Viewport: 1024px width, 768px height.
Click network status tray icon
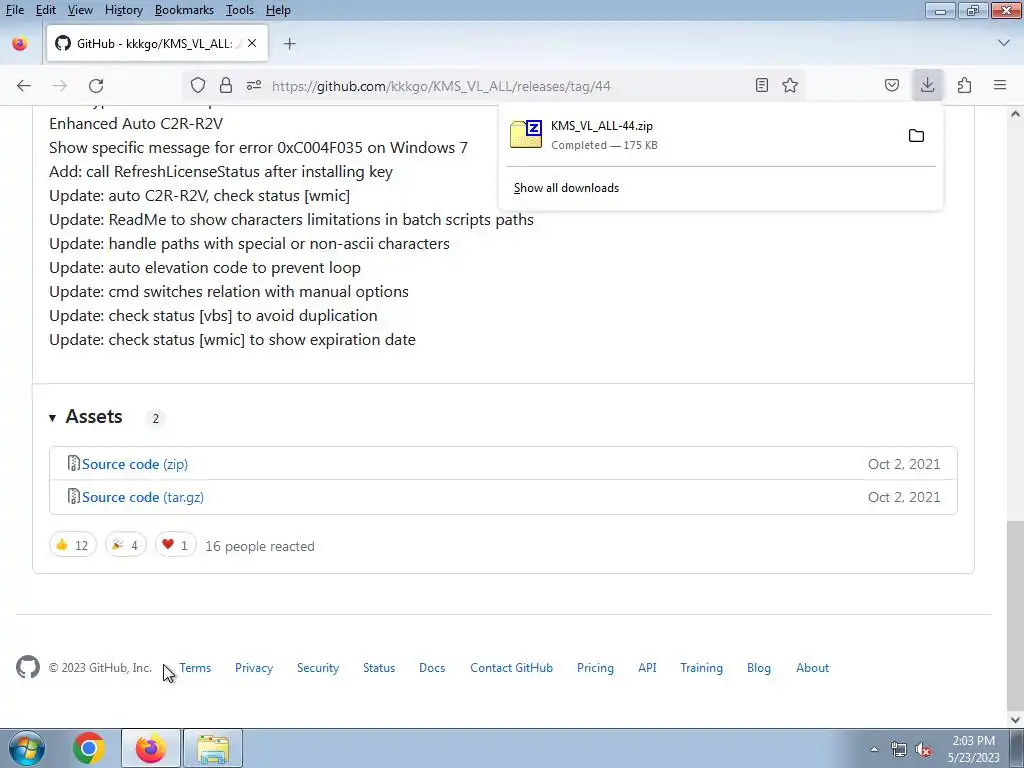(x=899, y=750)
